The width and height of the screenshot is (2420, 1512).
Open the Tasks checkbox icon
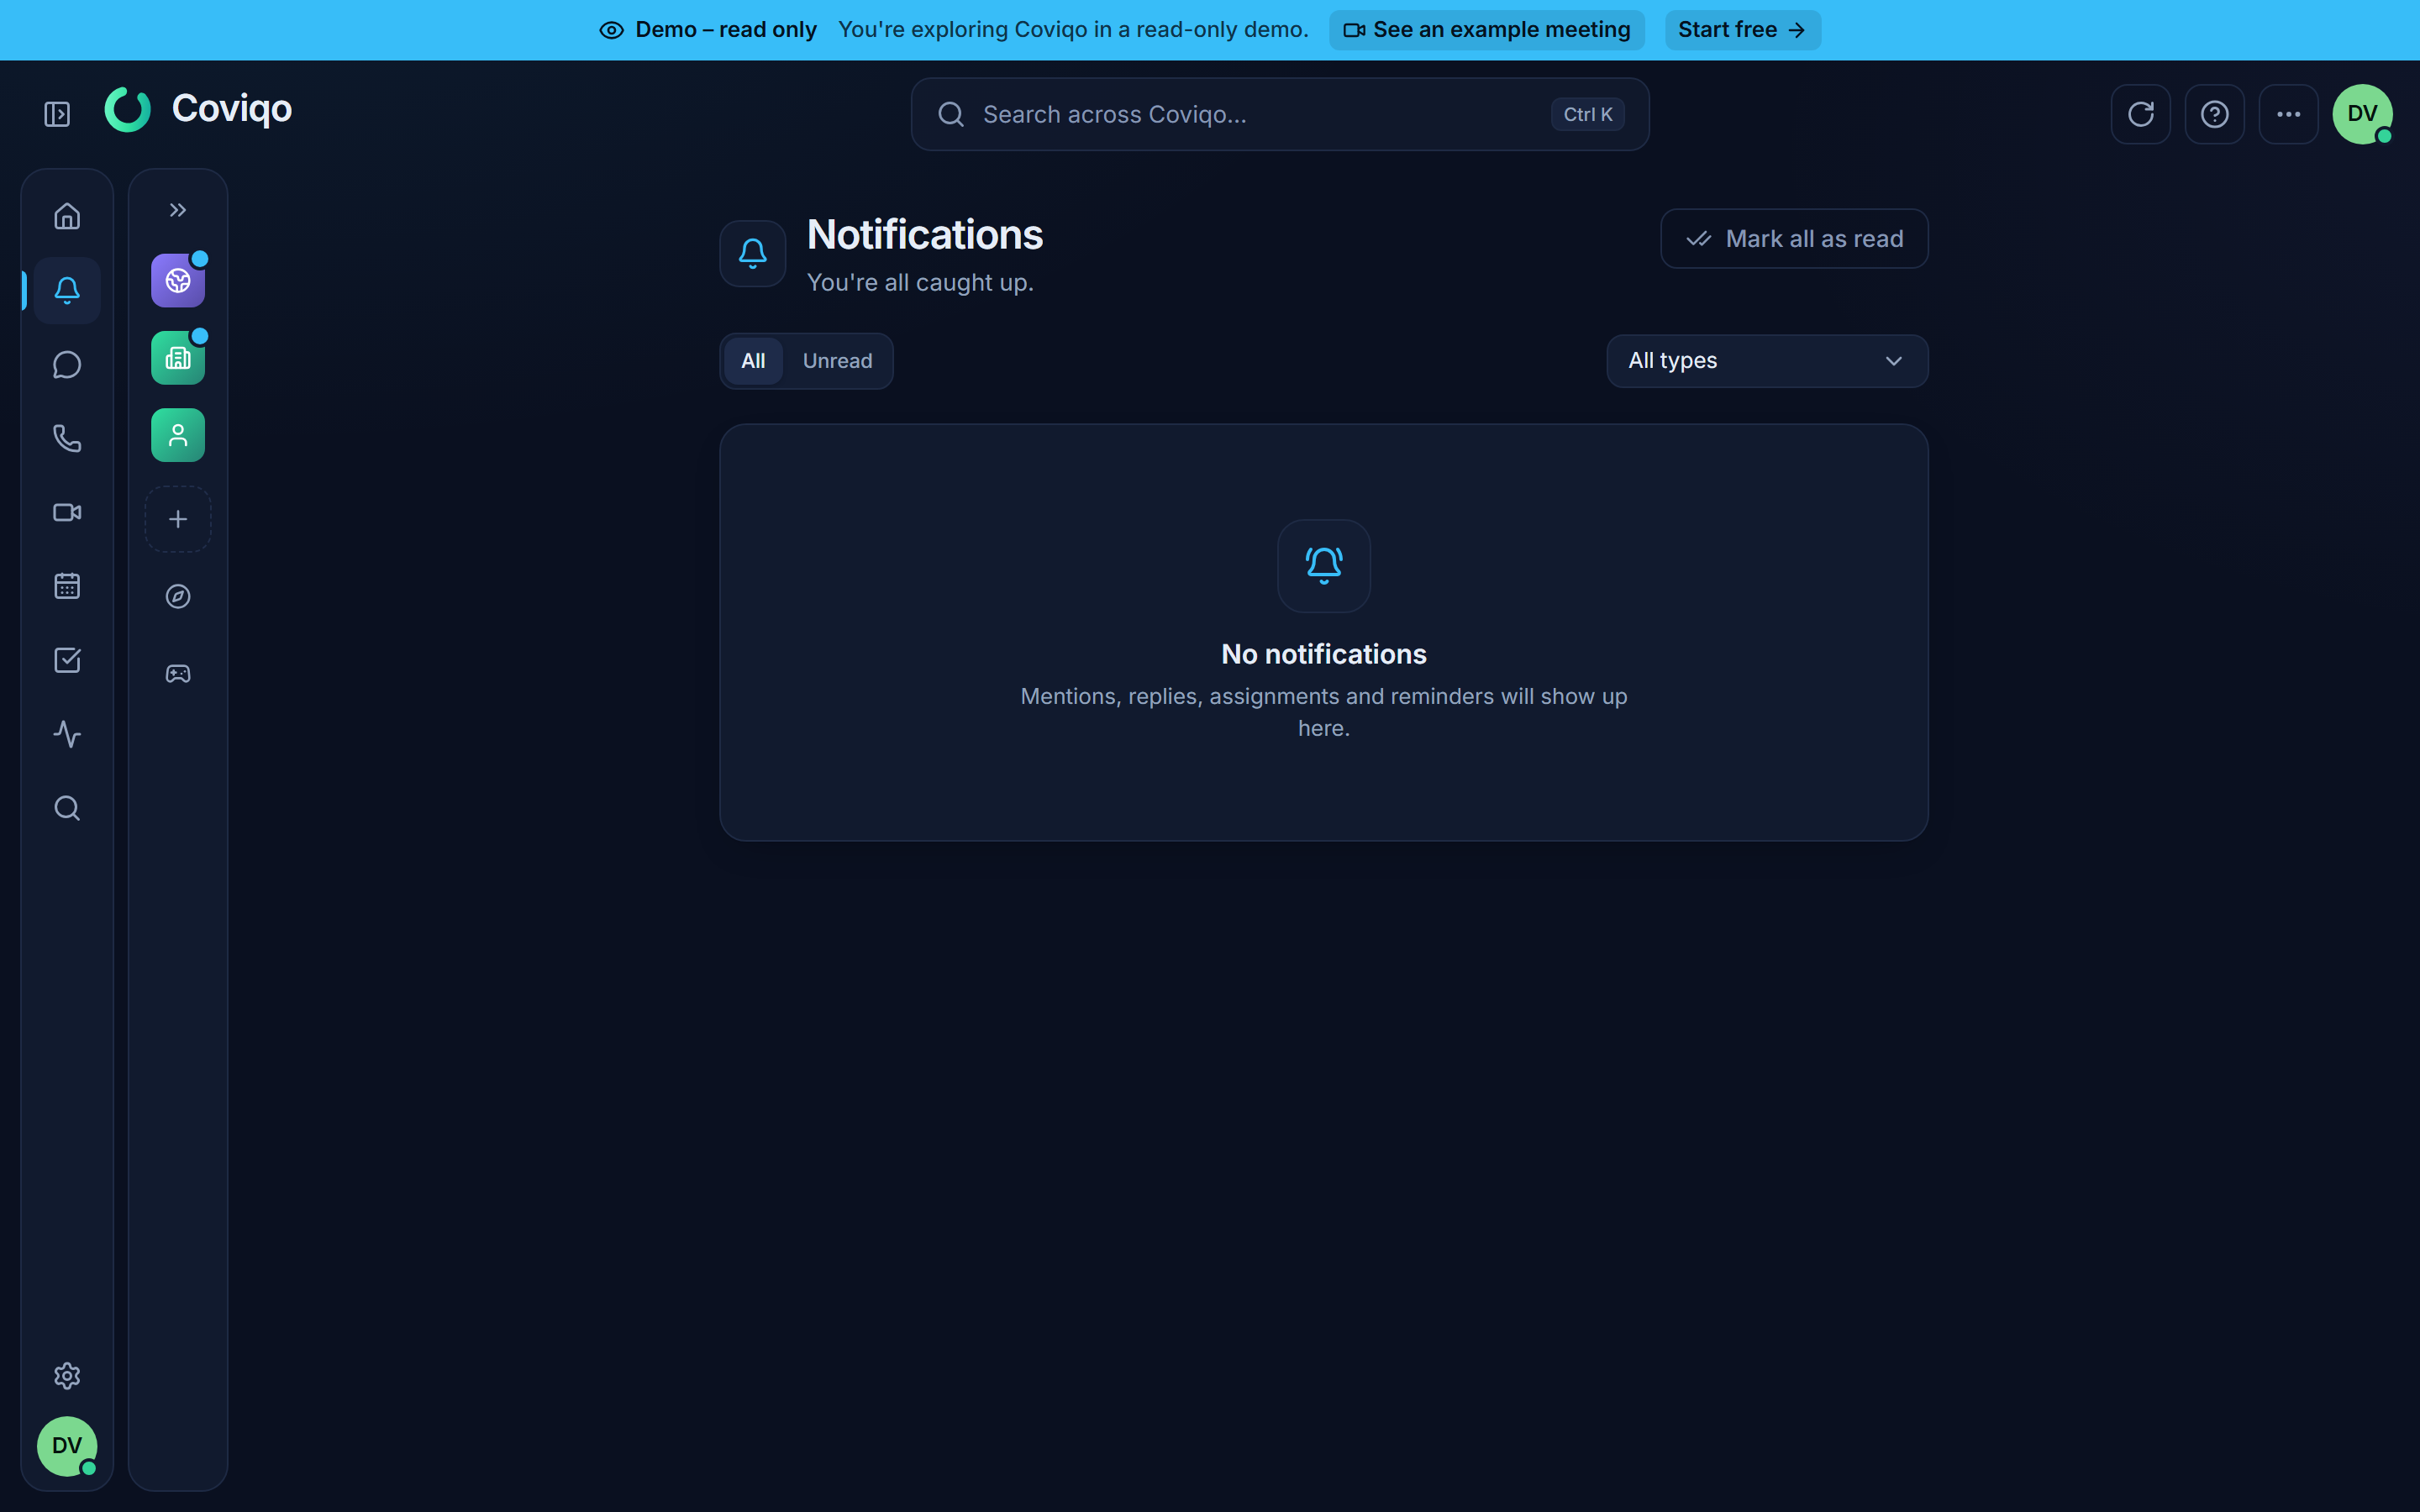coord(67,660)
